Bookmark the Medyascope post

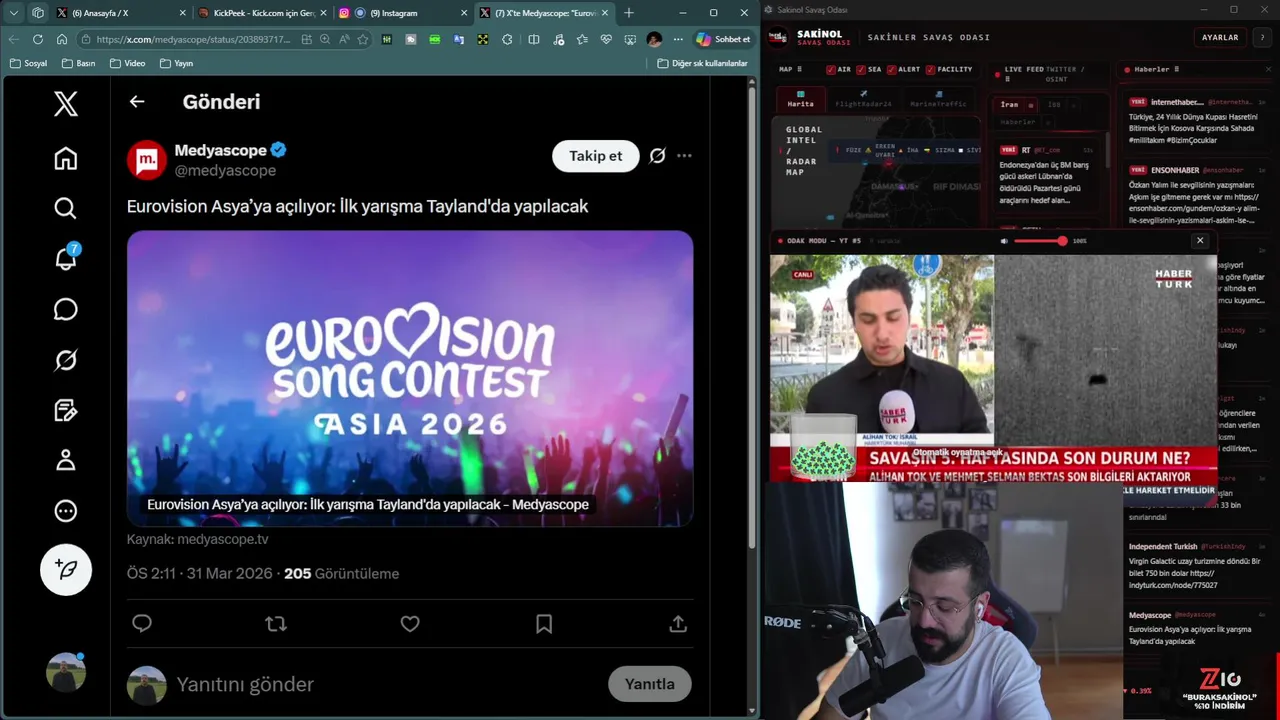(544, 624)
